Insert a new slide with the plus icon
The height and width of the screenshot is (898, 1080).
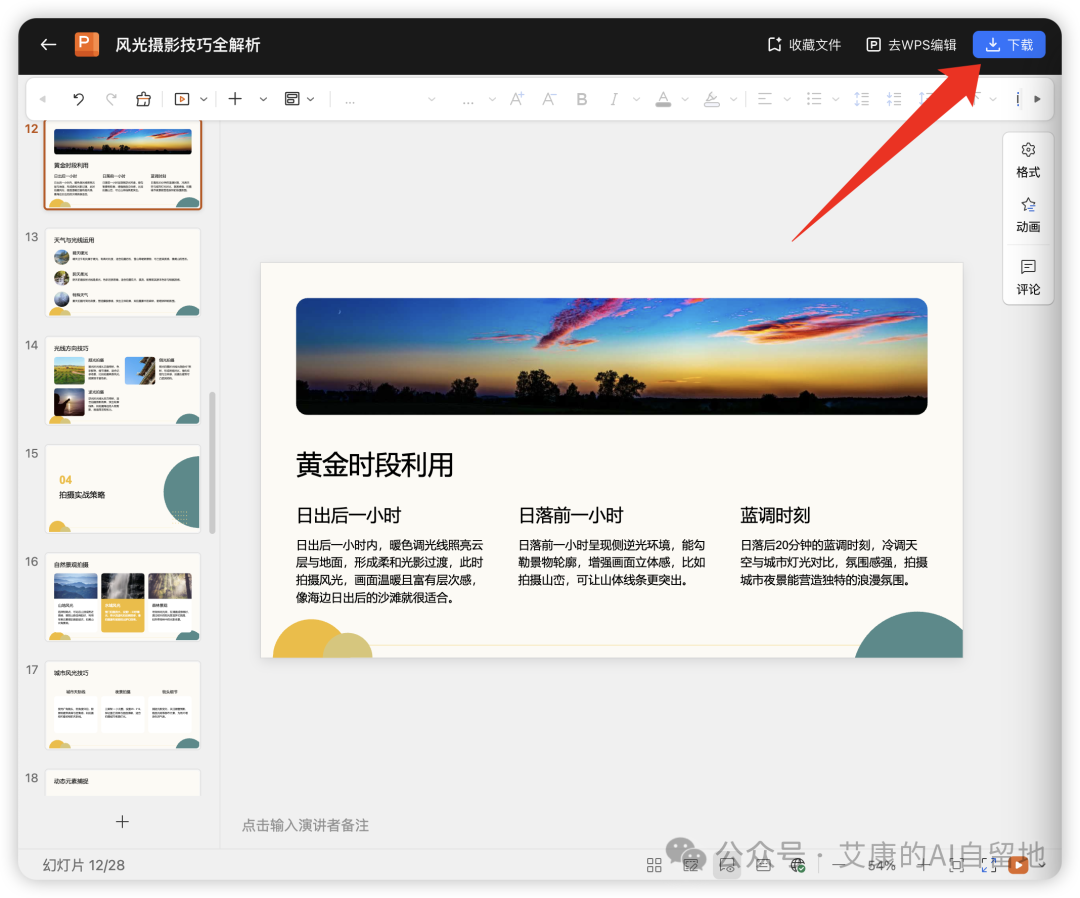(x=234, y=98)
